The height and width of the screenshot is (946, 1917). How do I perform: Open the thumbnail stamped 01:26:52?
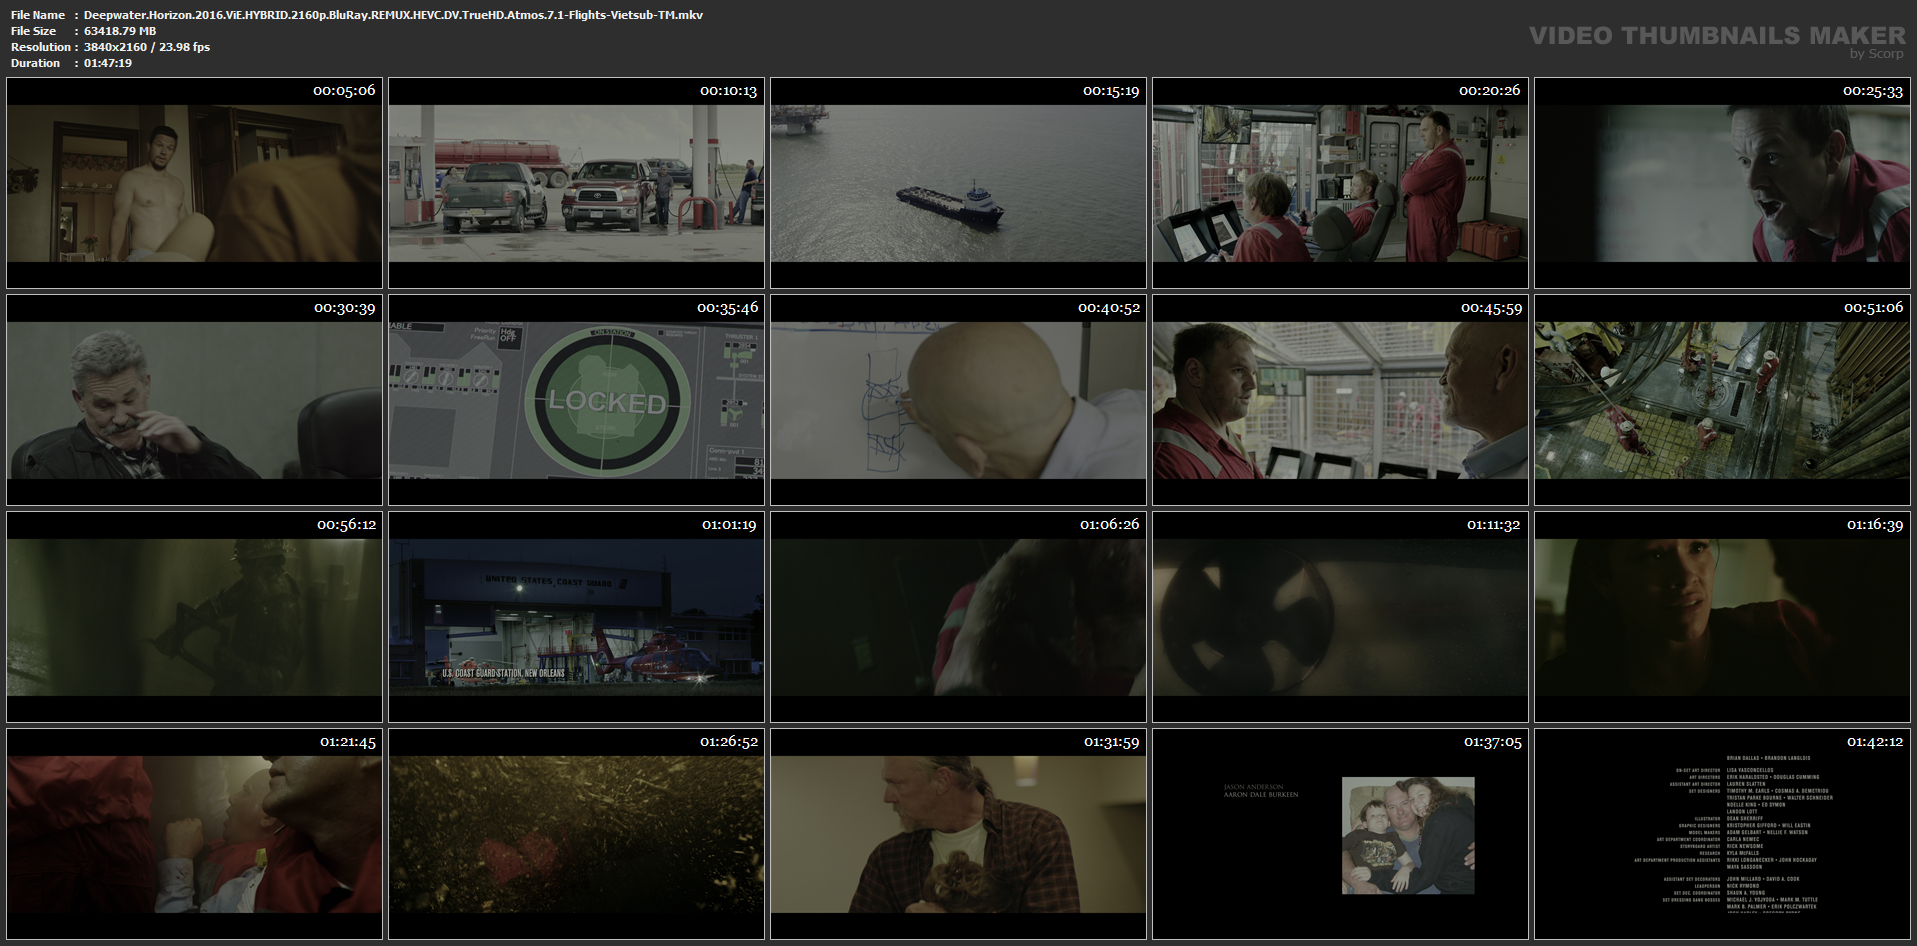tap(576, 834)
